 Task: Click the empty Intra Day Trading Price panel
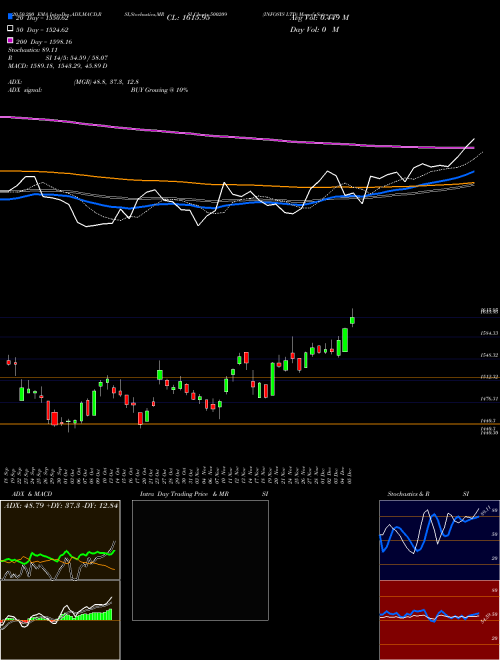pyautogui.click(x=200, y=560)
